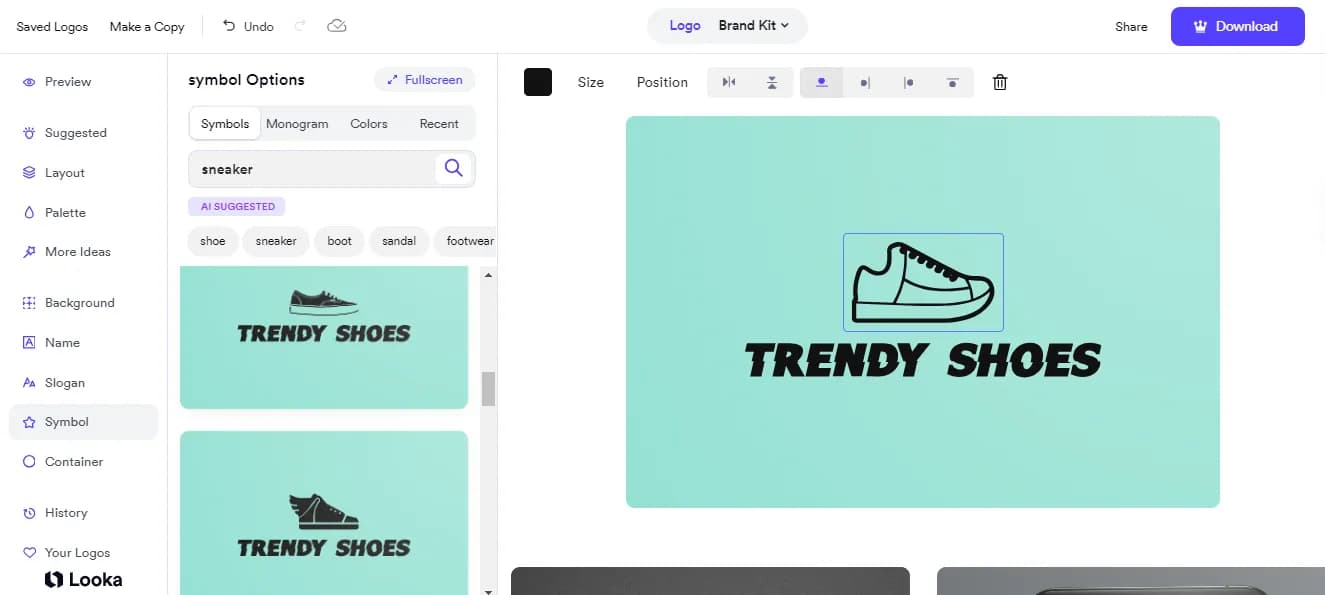Set symbol position above the name
The image size is (1325, 595).
click(x=822, y=82)
